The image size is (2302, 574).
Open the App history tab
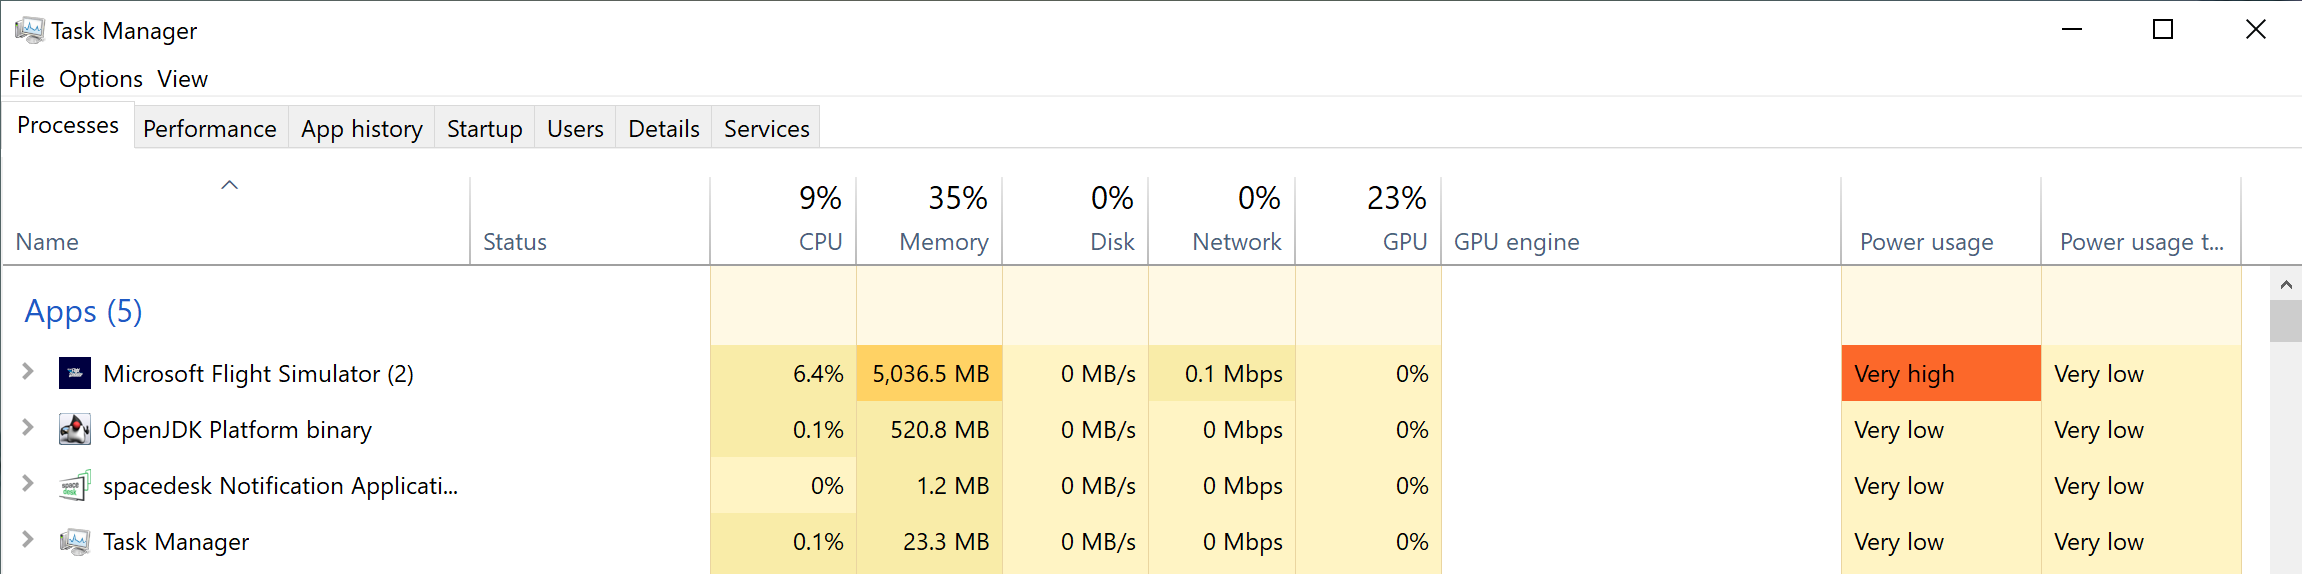[x=362, y=129]
